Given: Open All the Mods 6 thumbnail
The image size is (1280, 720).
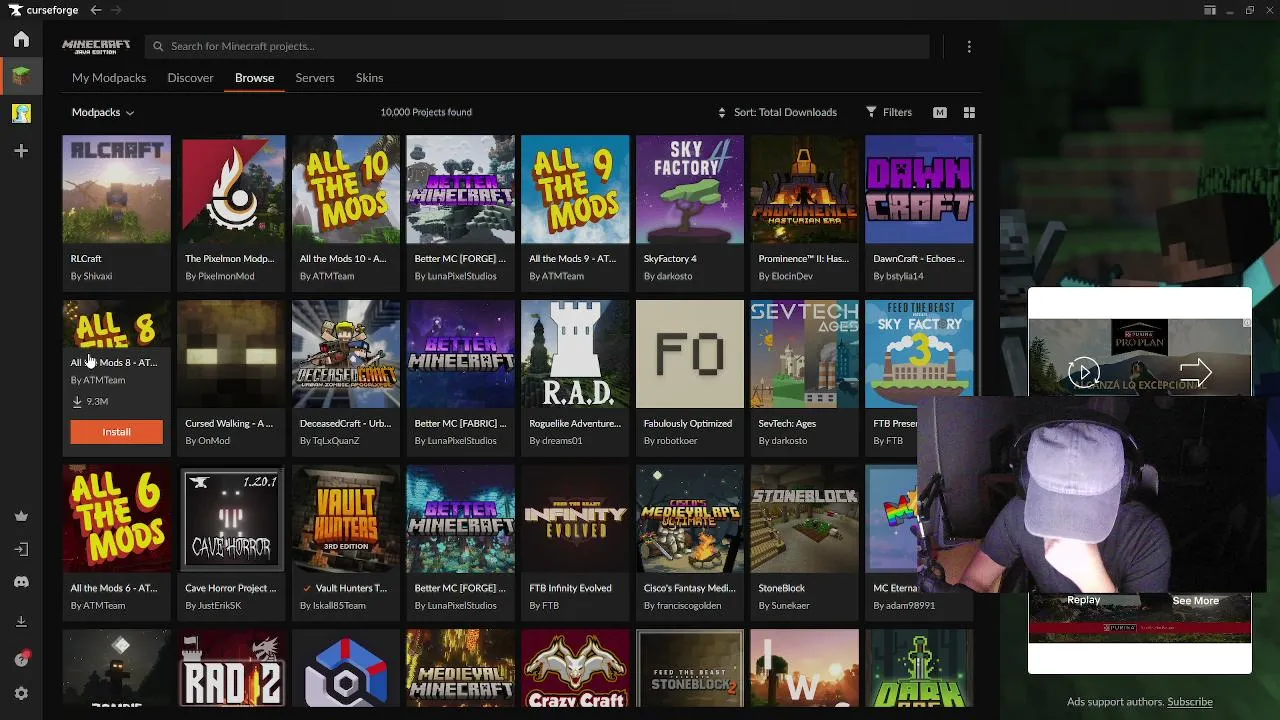Looking at the screenshot, I should point(117,520).
